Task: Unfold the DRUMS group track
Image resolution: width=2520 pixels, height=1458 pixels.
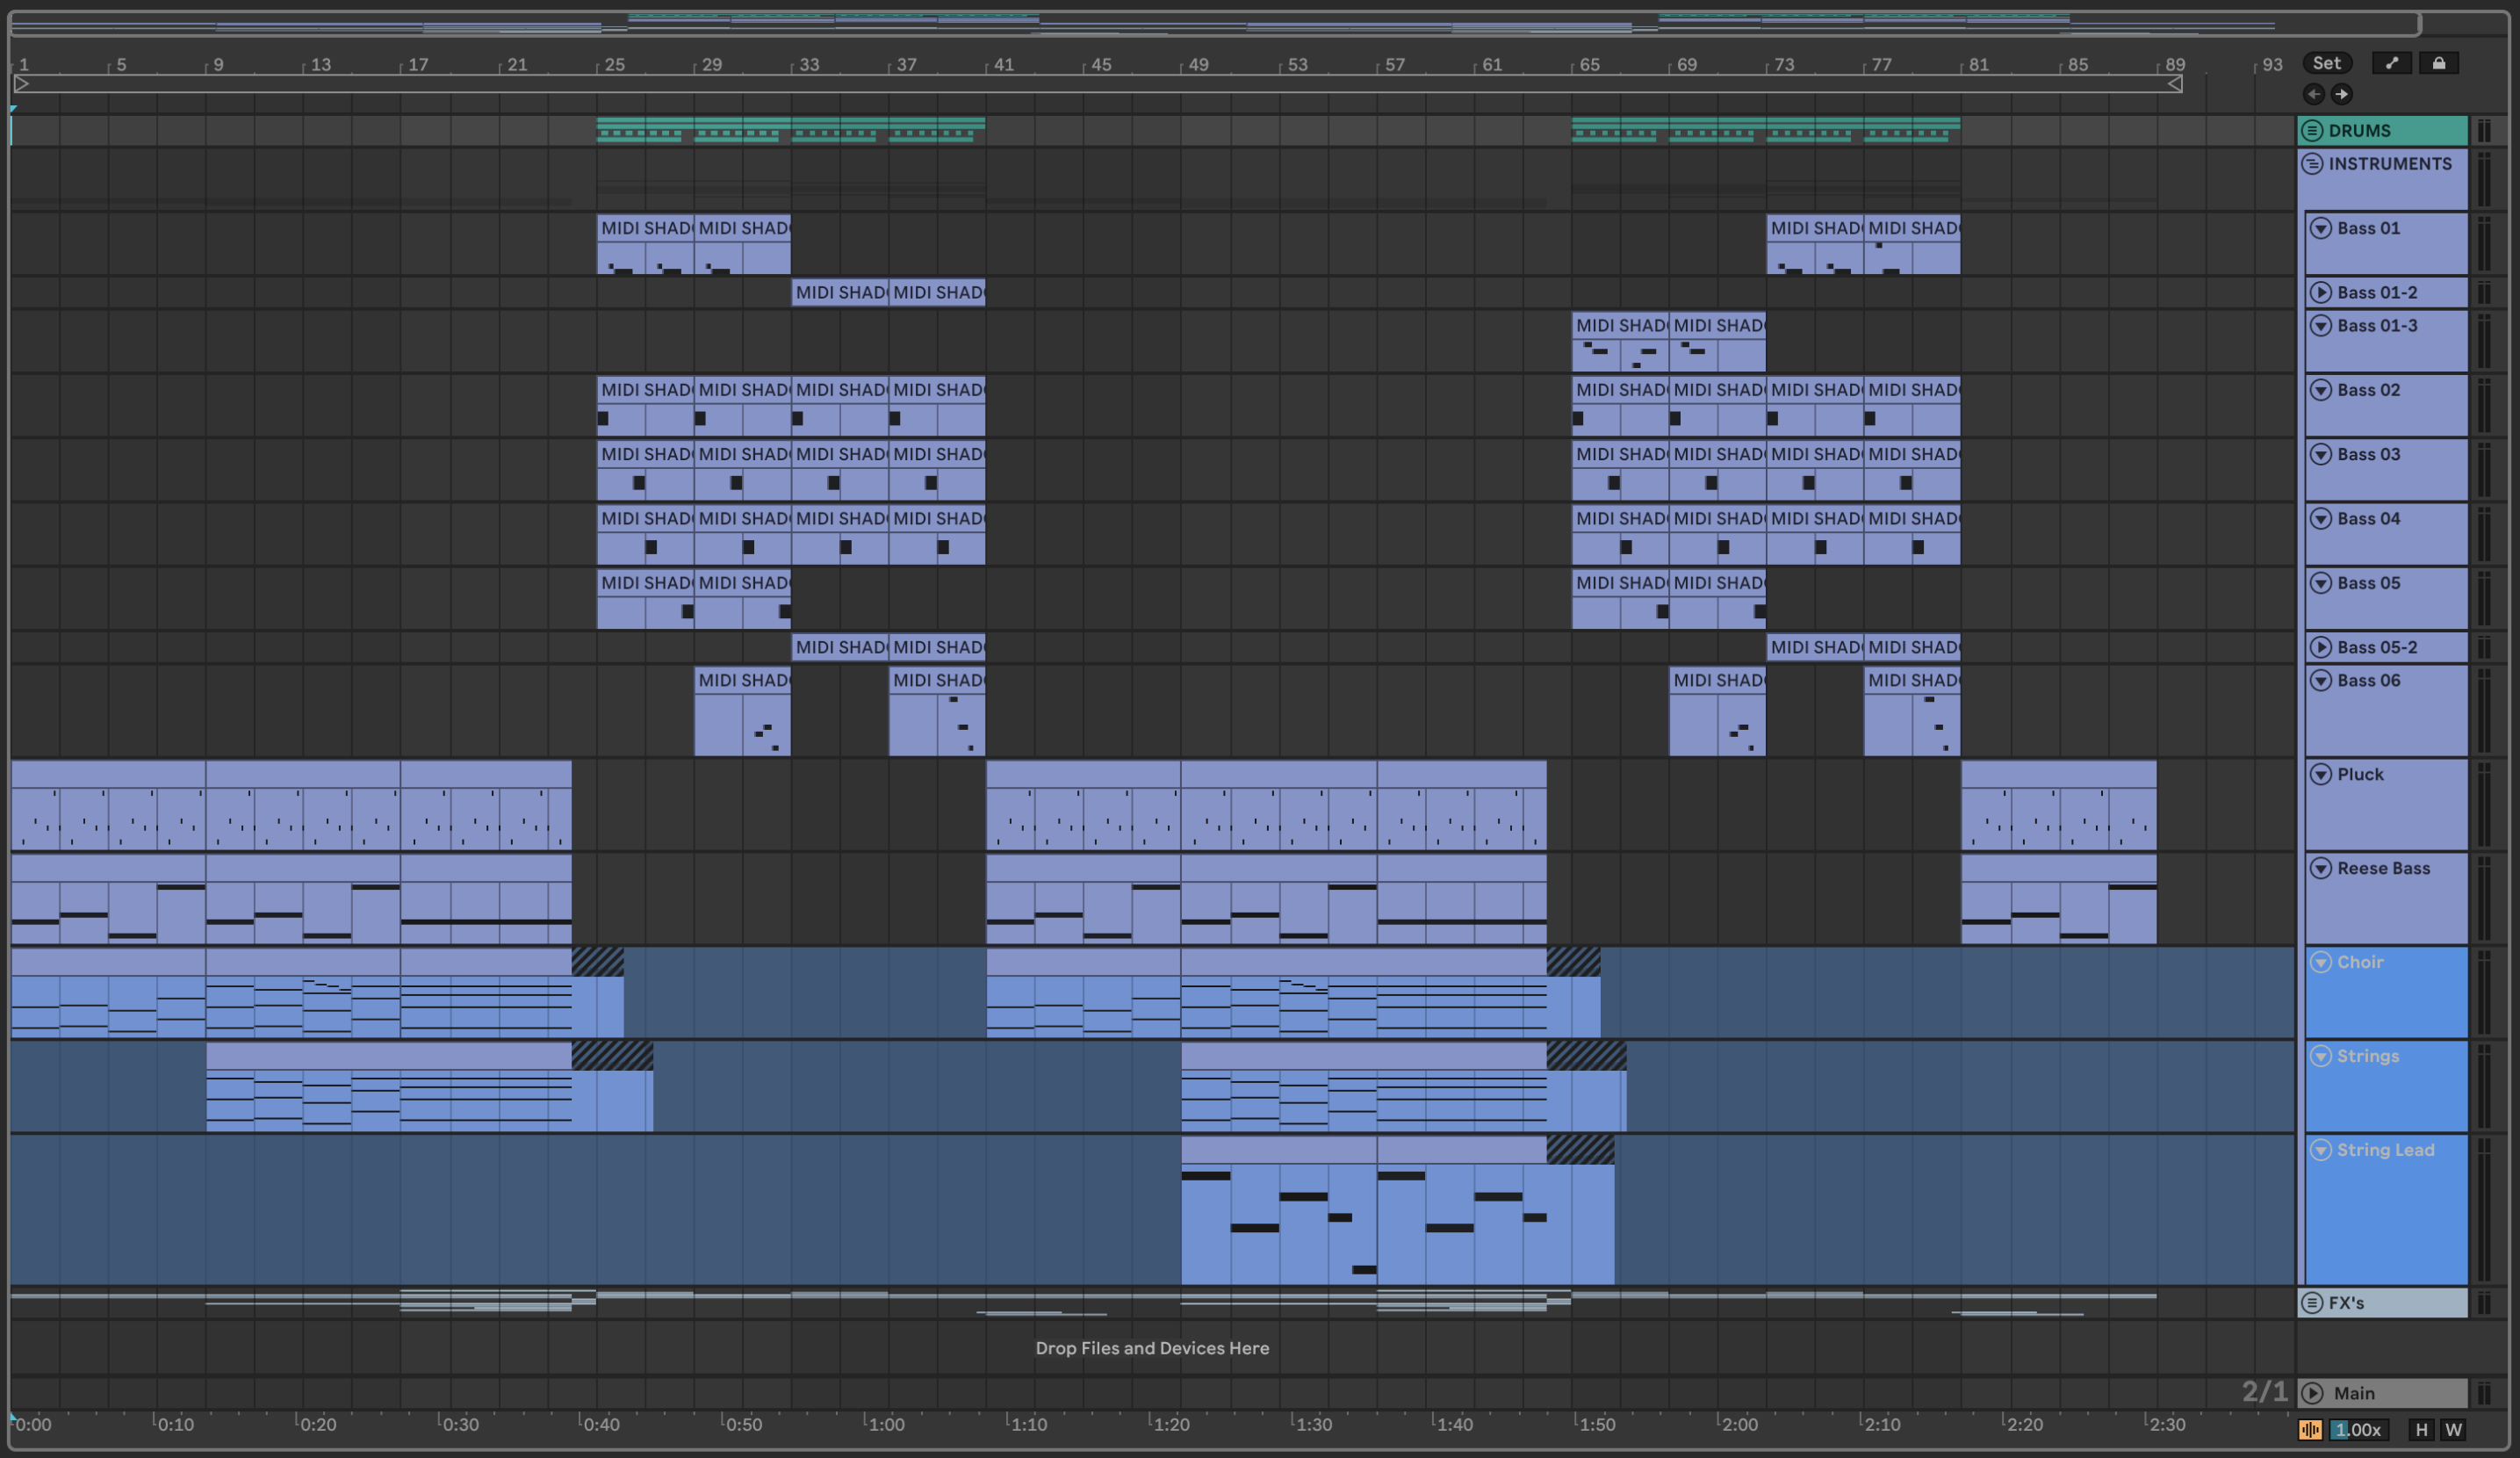Action: (2312, 131)
